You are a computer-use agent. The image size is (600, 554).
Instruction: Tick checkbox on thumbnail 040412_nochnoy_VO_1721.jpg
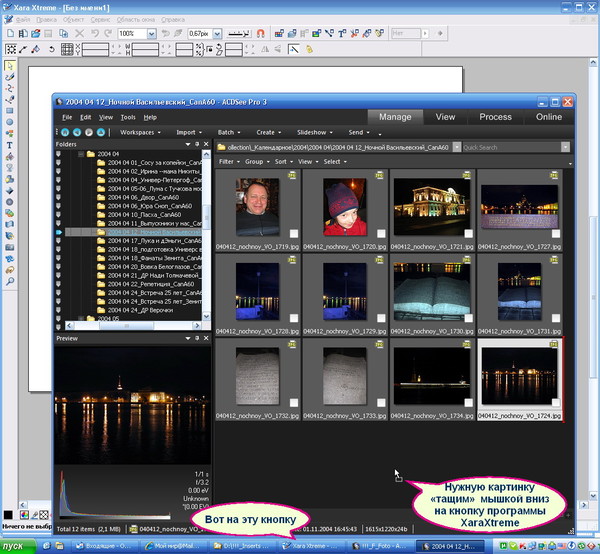(468, 233)
